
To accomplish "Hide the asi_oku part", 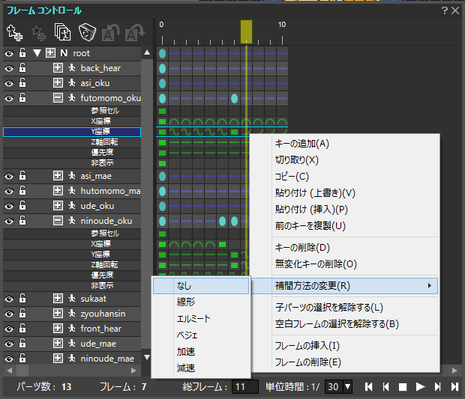I will (x=9, y=83).
